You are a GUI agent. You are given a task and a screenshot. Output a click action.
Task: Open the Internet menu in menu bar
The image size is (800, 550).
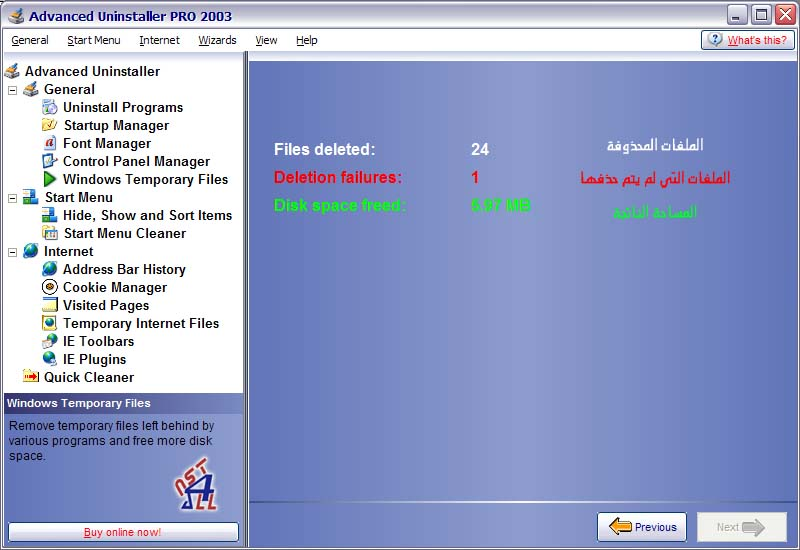pyautogui.click(x=159, y=40)
